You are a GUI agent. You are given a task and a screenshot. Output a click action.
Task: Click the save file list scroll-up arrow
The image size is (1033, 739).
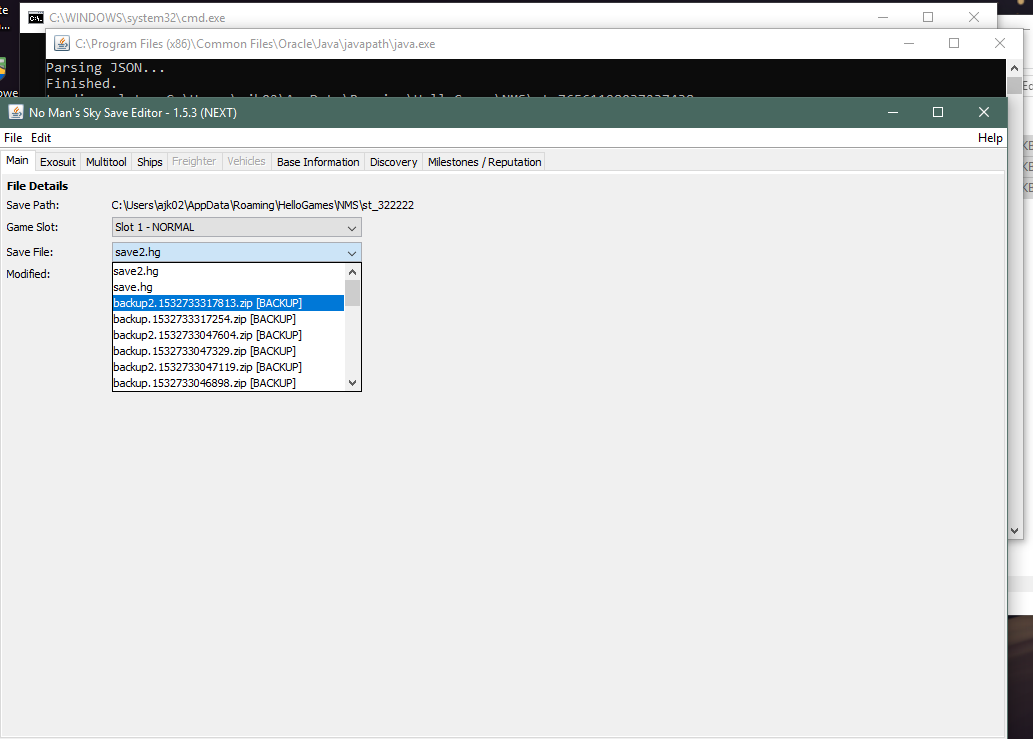tap(352, 271)
